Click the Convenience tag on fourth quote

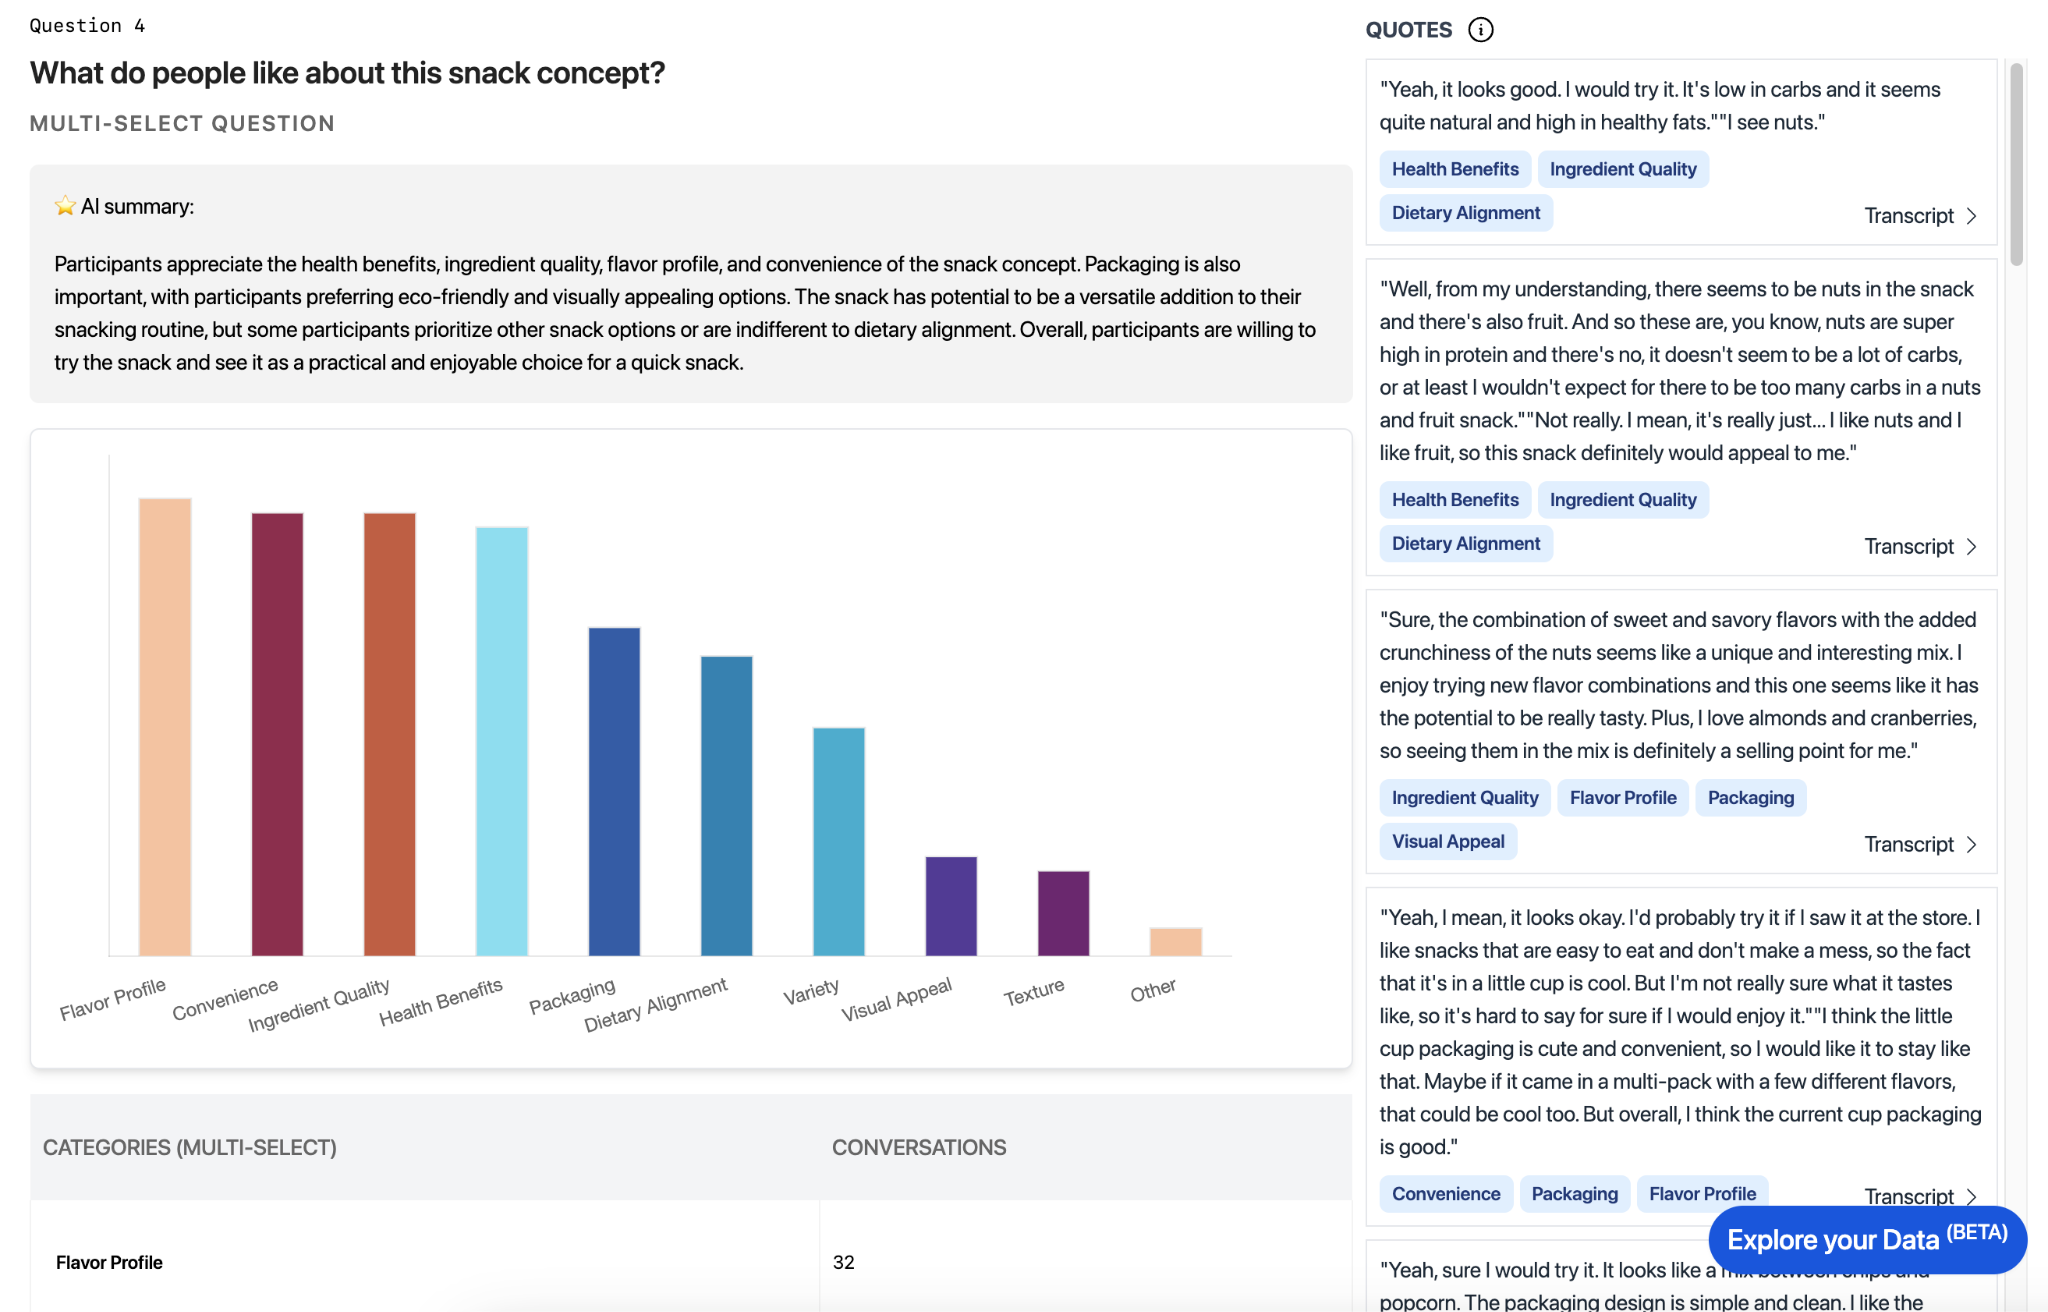click(1446, 1194)
